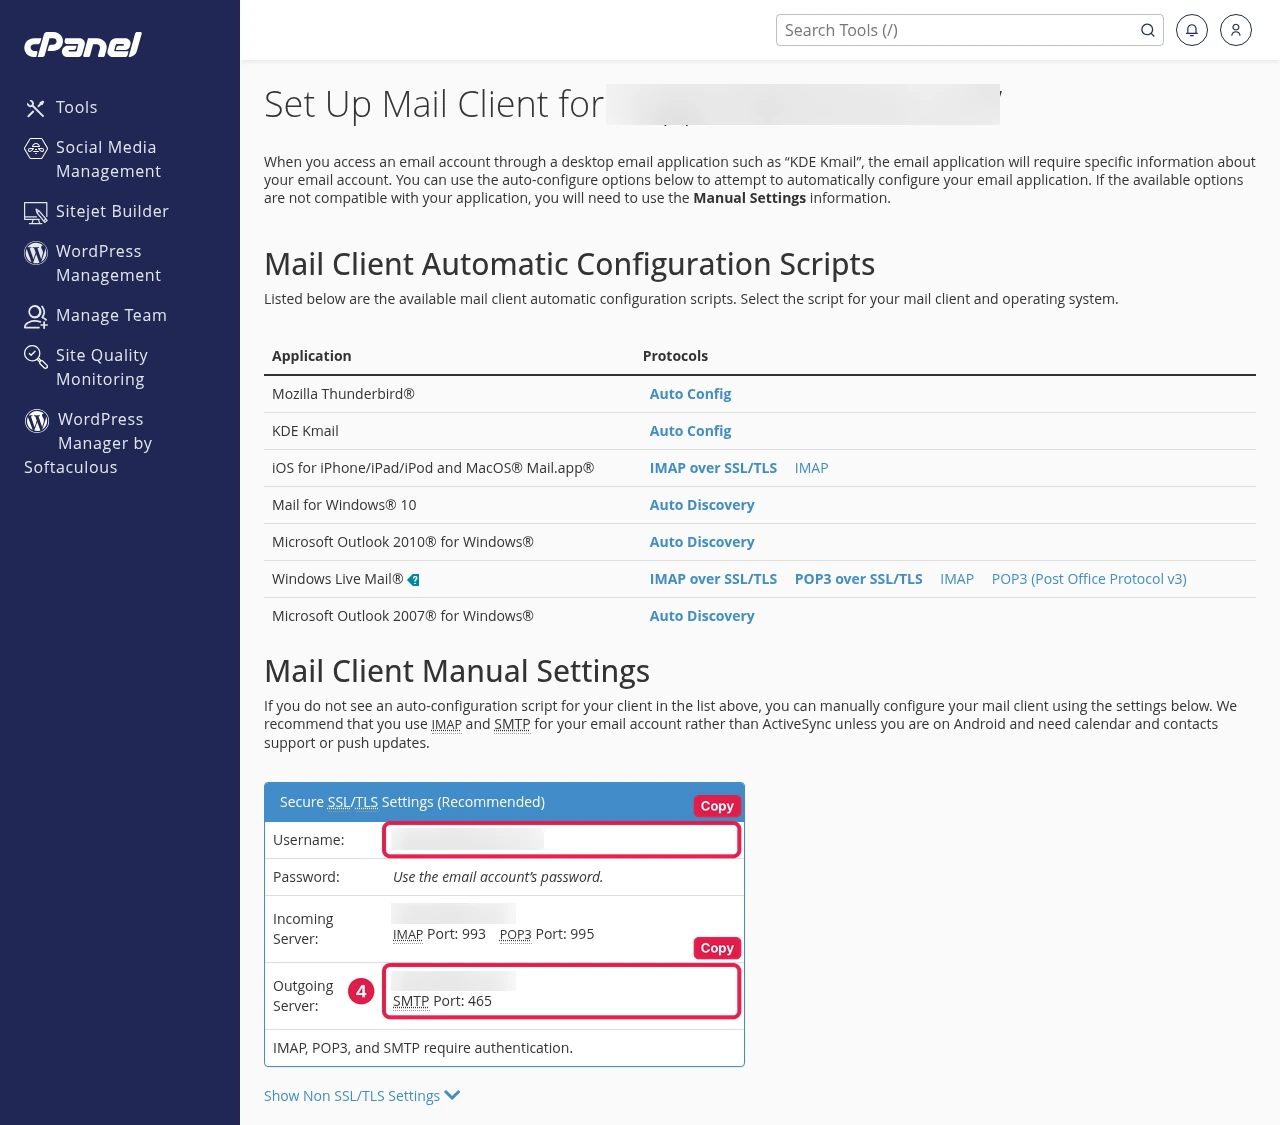Screen dimensions: 1280x1125
Task: Click 'Use the email account's password.' text
Action: (x=498, y=877)
